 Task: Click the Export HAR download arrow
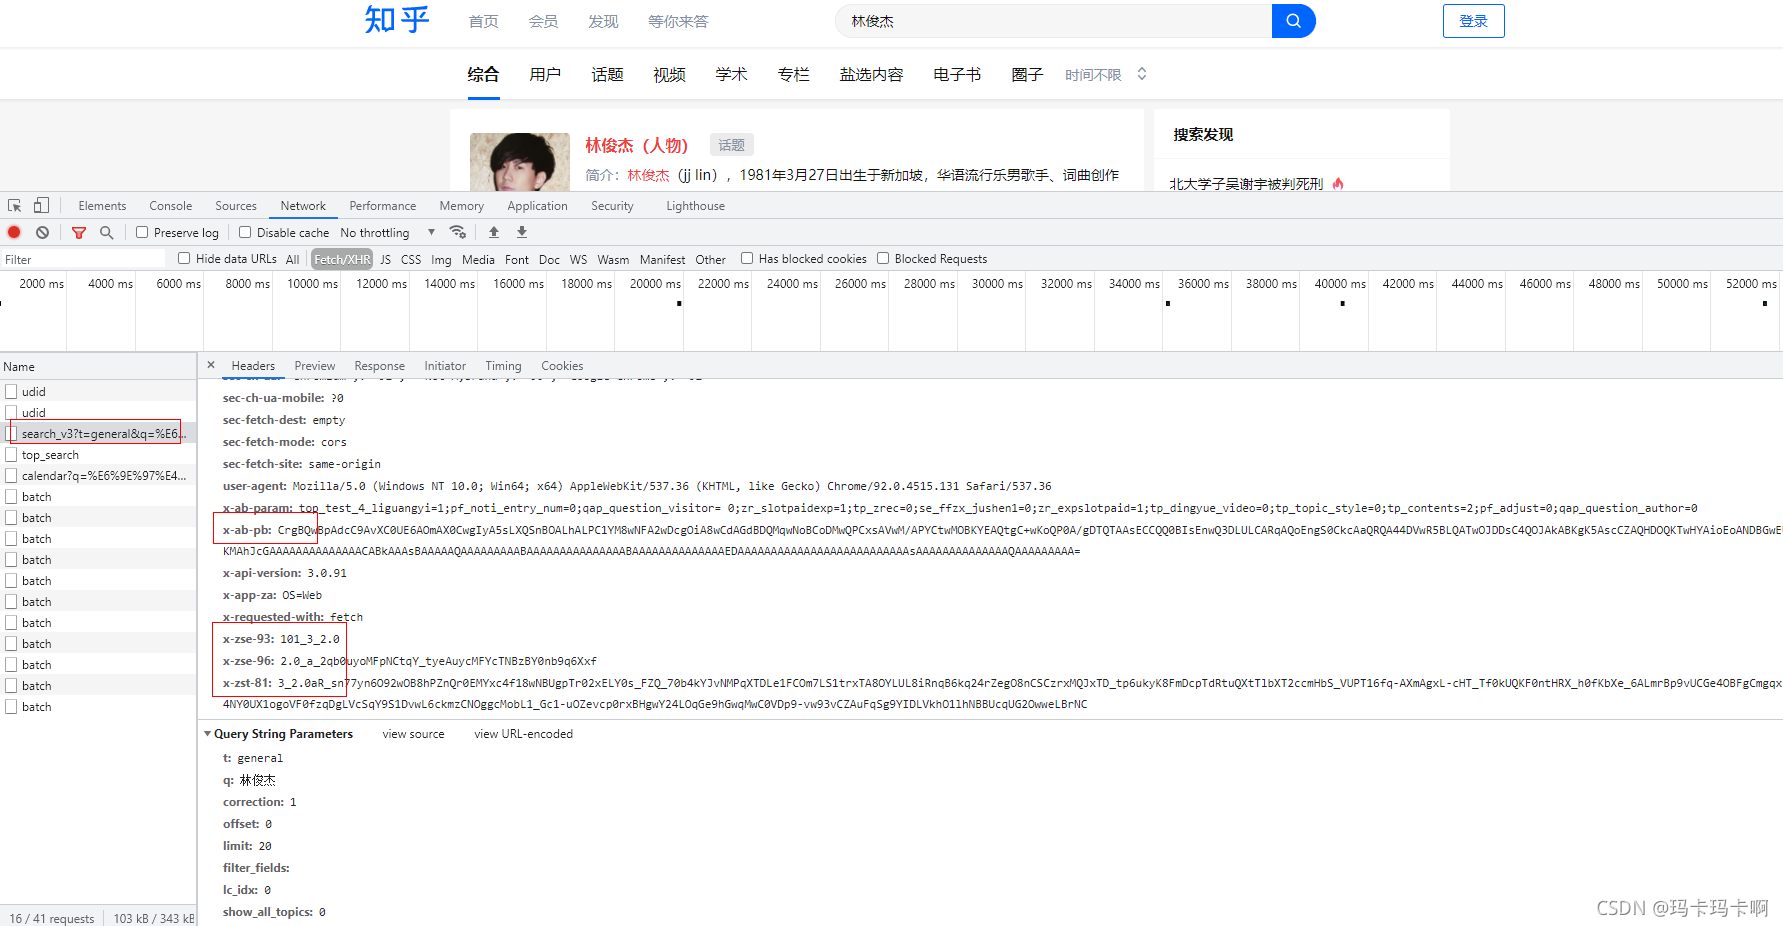click(522, 232)
